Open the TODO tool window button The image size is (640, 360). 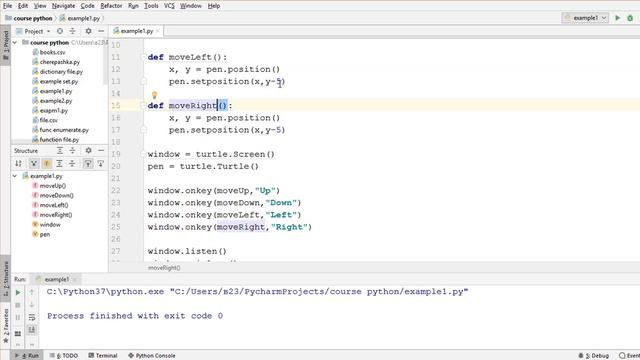[x=64, y=356]
